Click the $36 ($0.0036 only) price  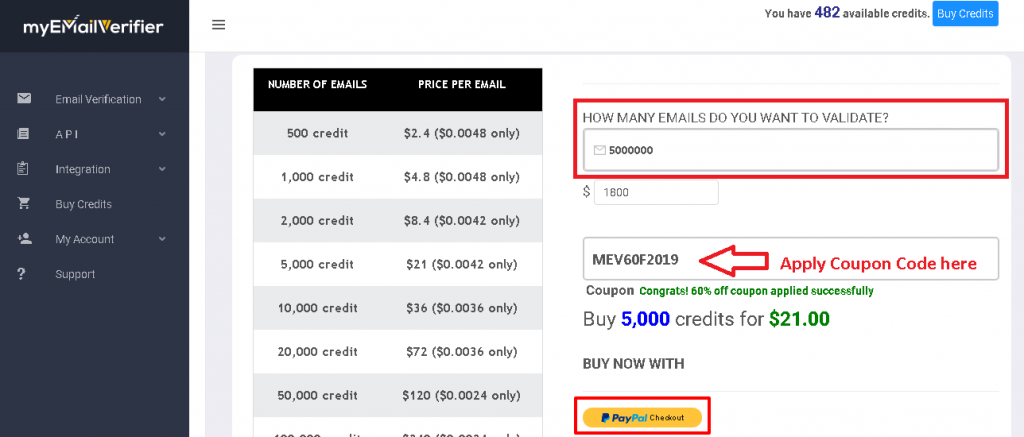pos(462,308)
